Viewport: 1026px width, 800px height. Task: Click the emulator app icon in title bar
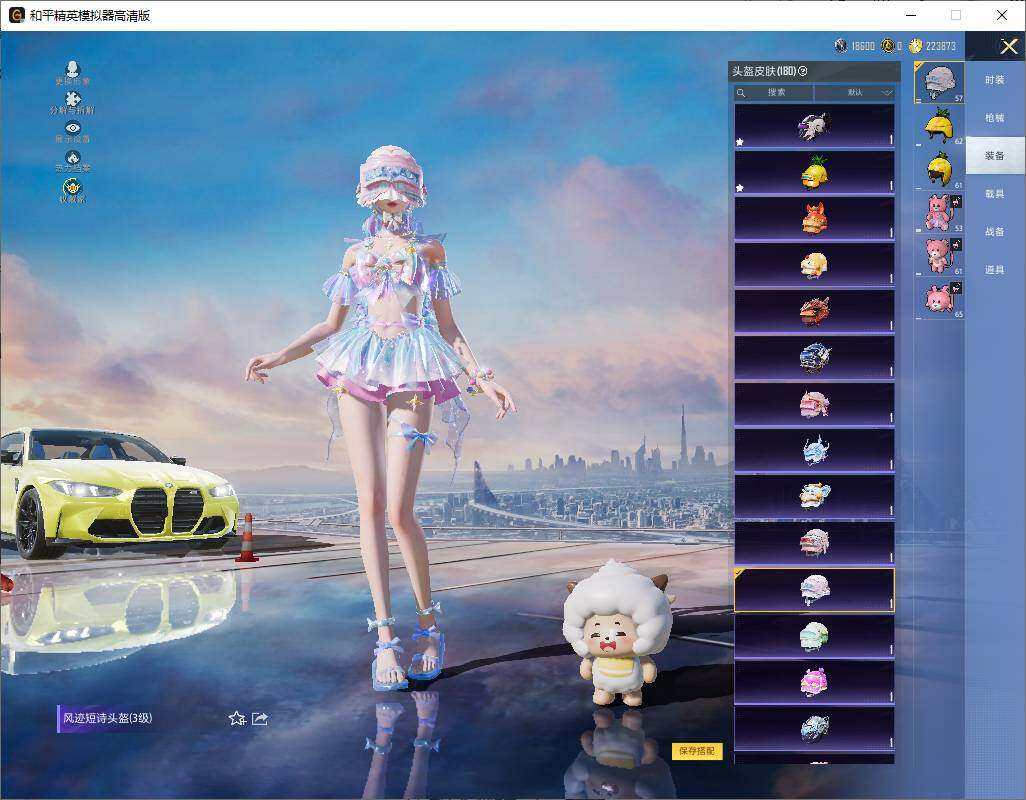tap(16, 15)
